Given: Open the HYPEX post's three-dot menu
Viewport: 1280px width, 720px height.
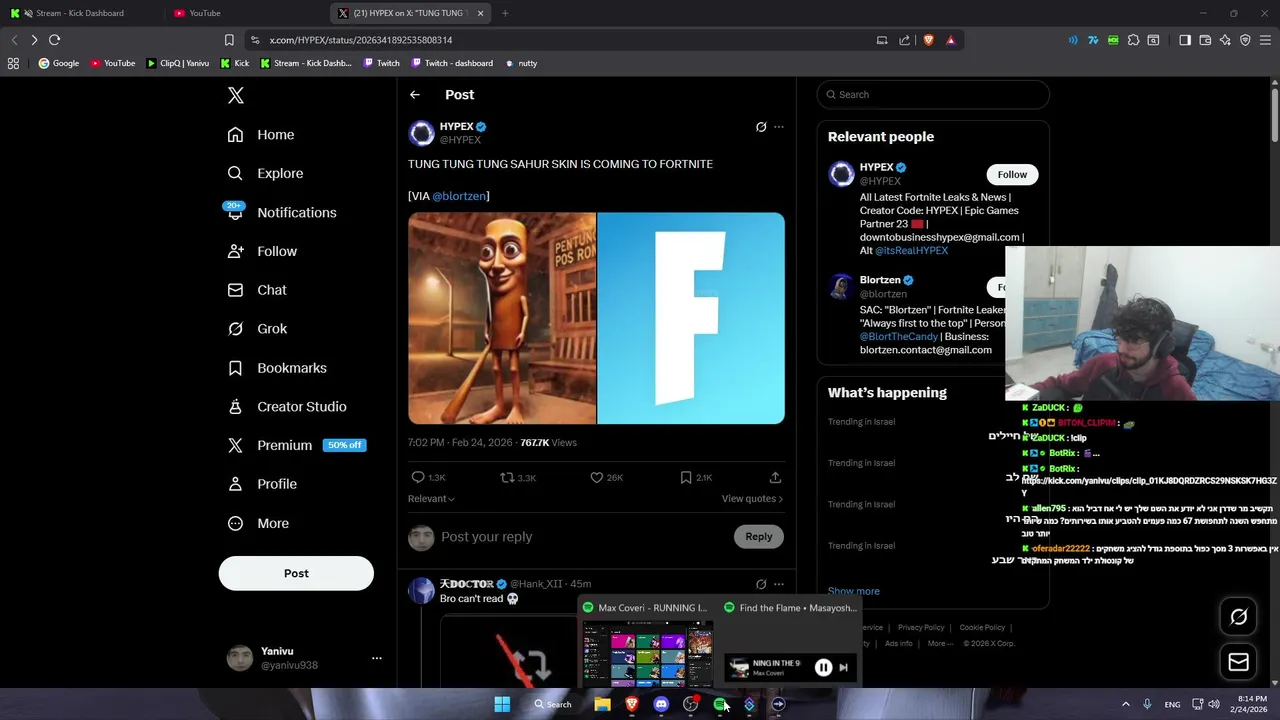Looking at the screenshot, I should click(779, 127).
